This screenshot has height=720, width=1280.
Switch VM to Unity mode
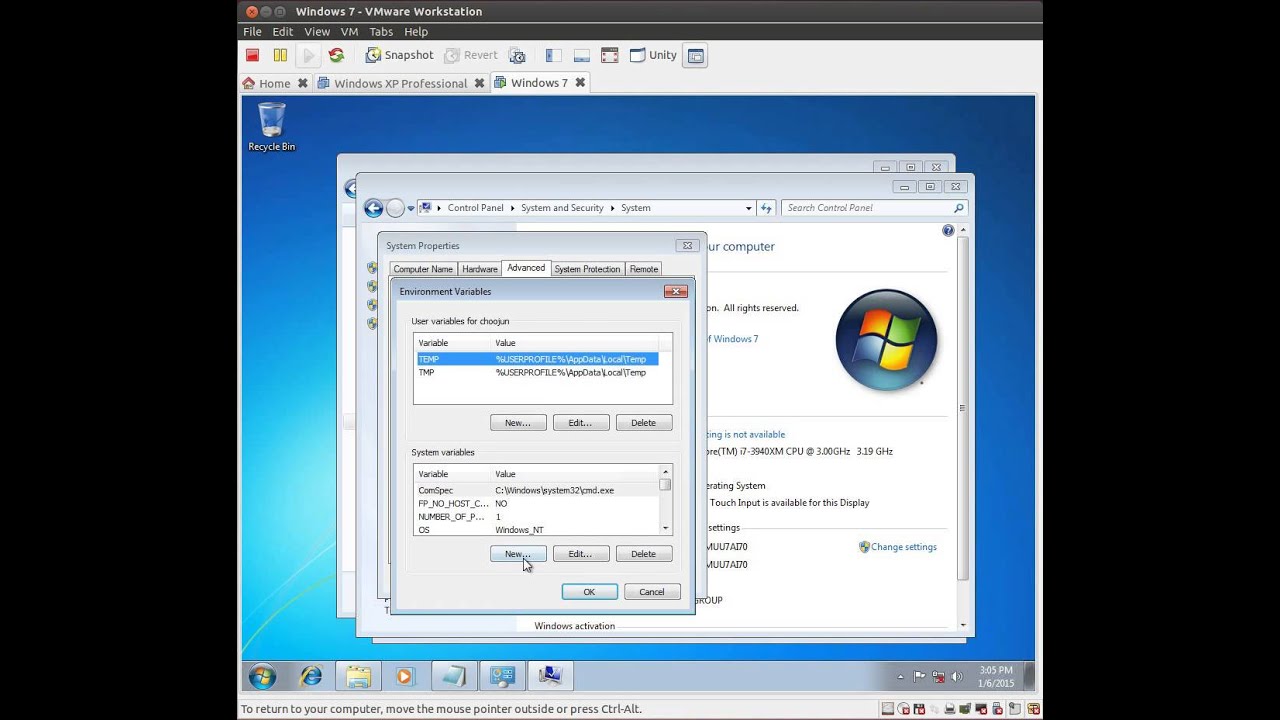[x=653, y=56]
